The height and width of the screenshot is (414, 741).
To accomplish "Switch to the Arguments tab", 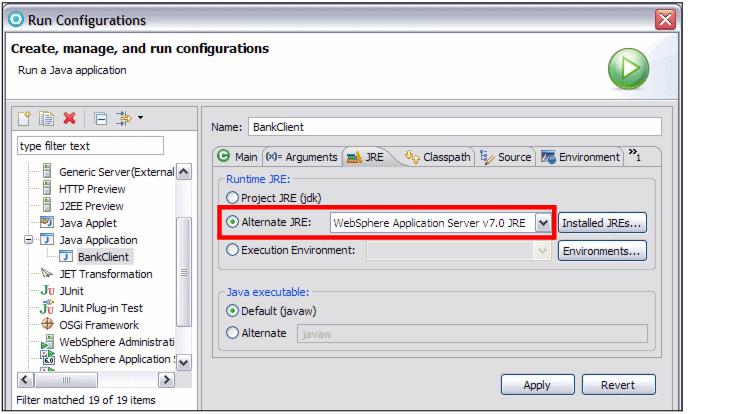I will pos(302,156).
